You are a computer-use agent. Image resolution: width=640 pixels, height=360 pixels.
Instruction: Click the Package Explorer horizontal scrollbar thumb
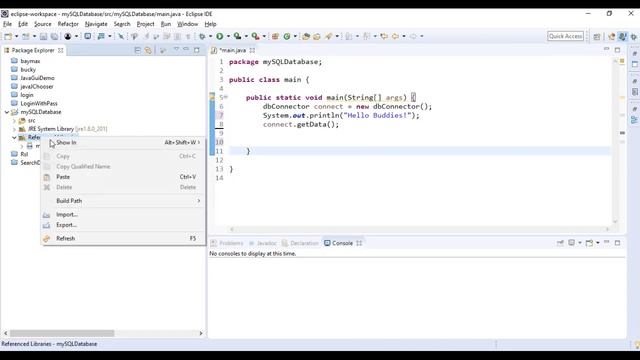(62, 333)
